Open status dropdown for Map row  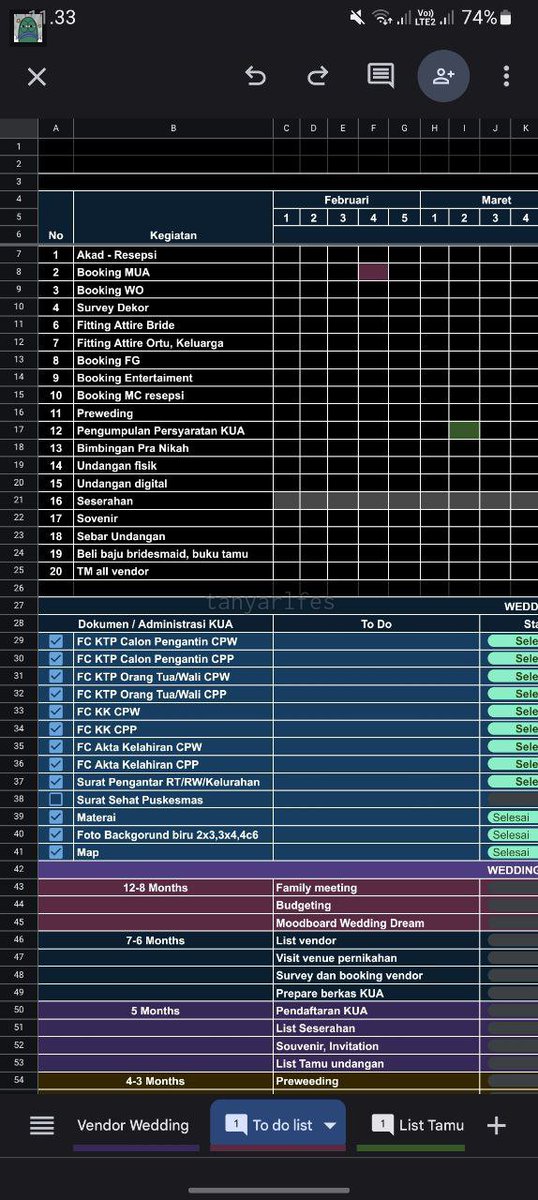(x=512, y=853)
